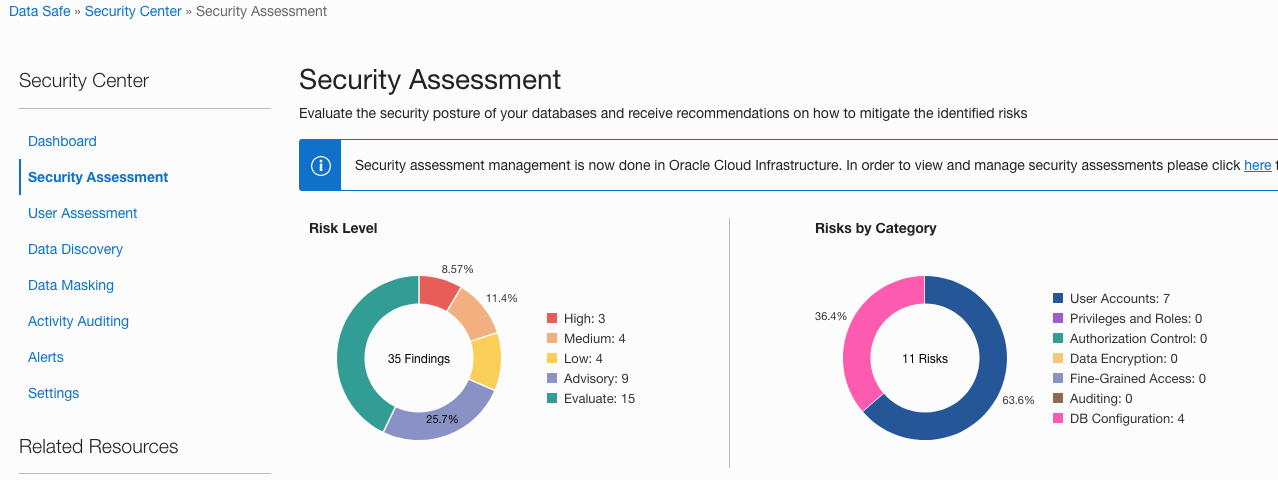Click the Security Center breadcrumb link
Screen dimensions: 1278x480
click(x=133, y=12)
